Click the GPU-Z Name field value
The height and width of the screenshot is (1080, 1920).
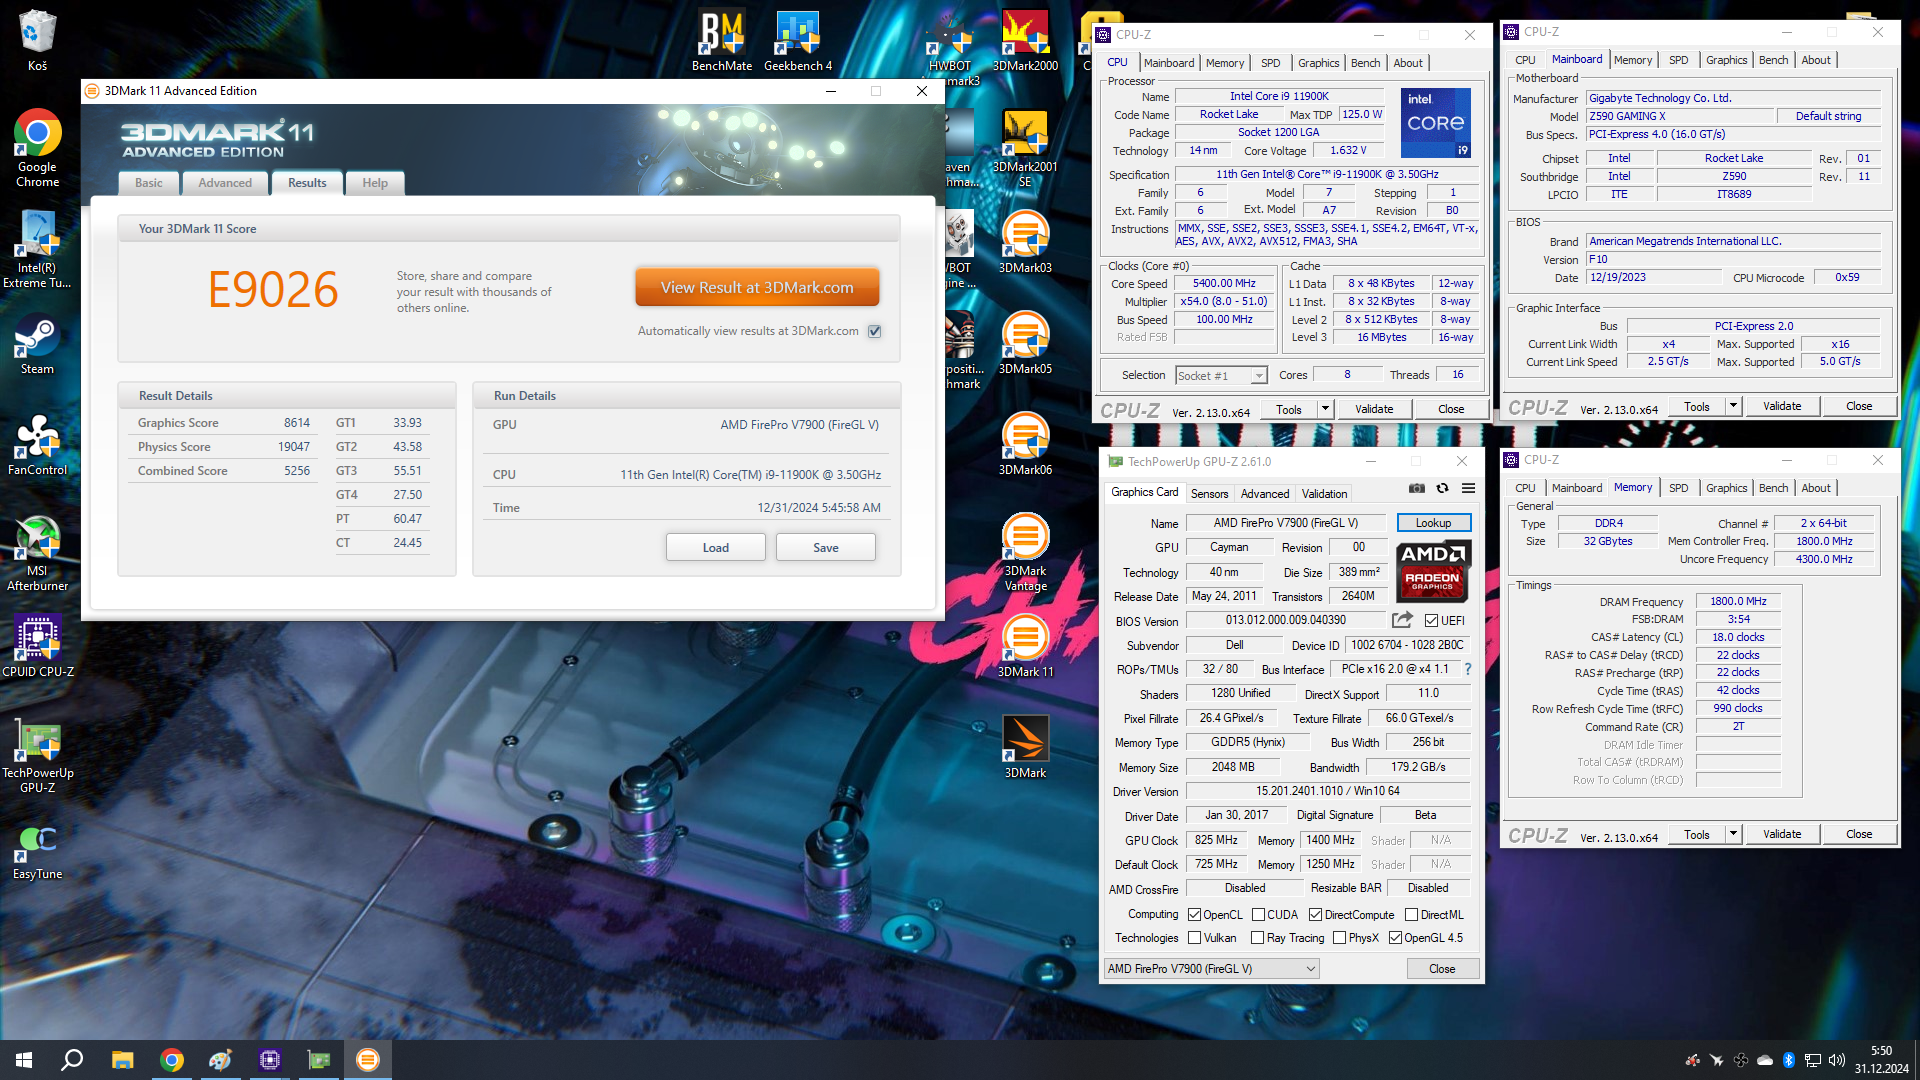1286,523
